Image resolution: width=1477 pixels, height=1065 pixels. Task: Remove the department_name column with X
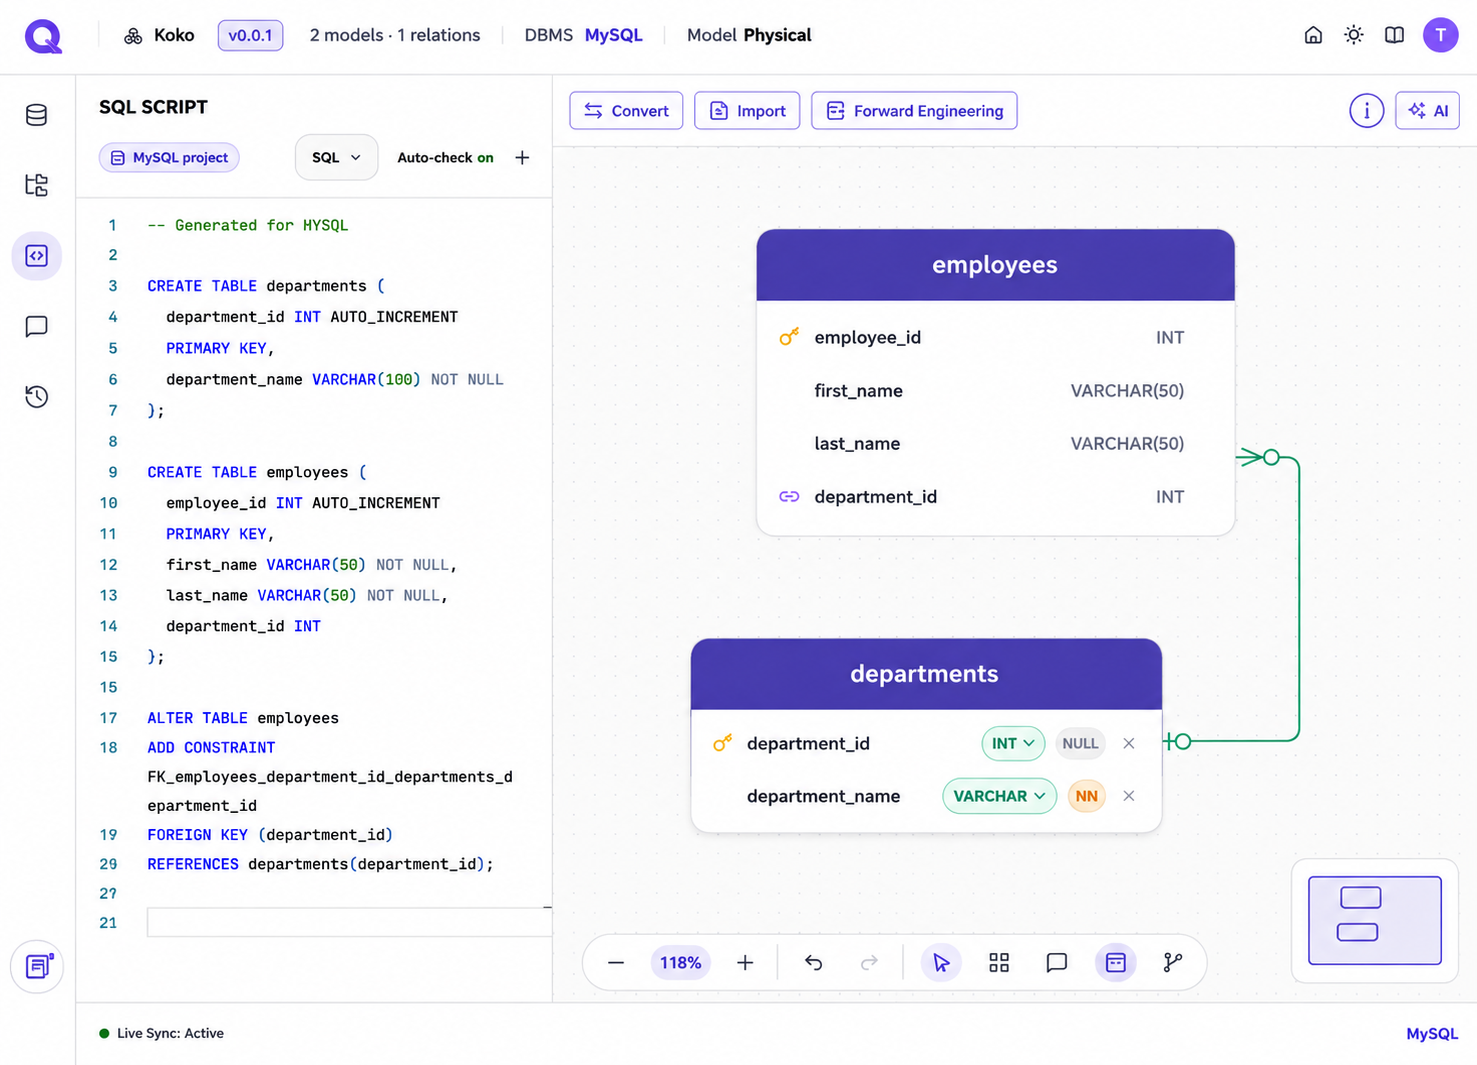1129,796
